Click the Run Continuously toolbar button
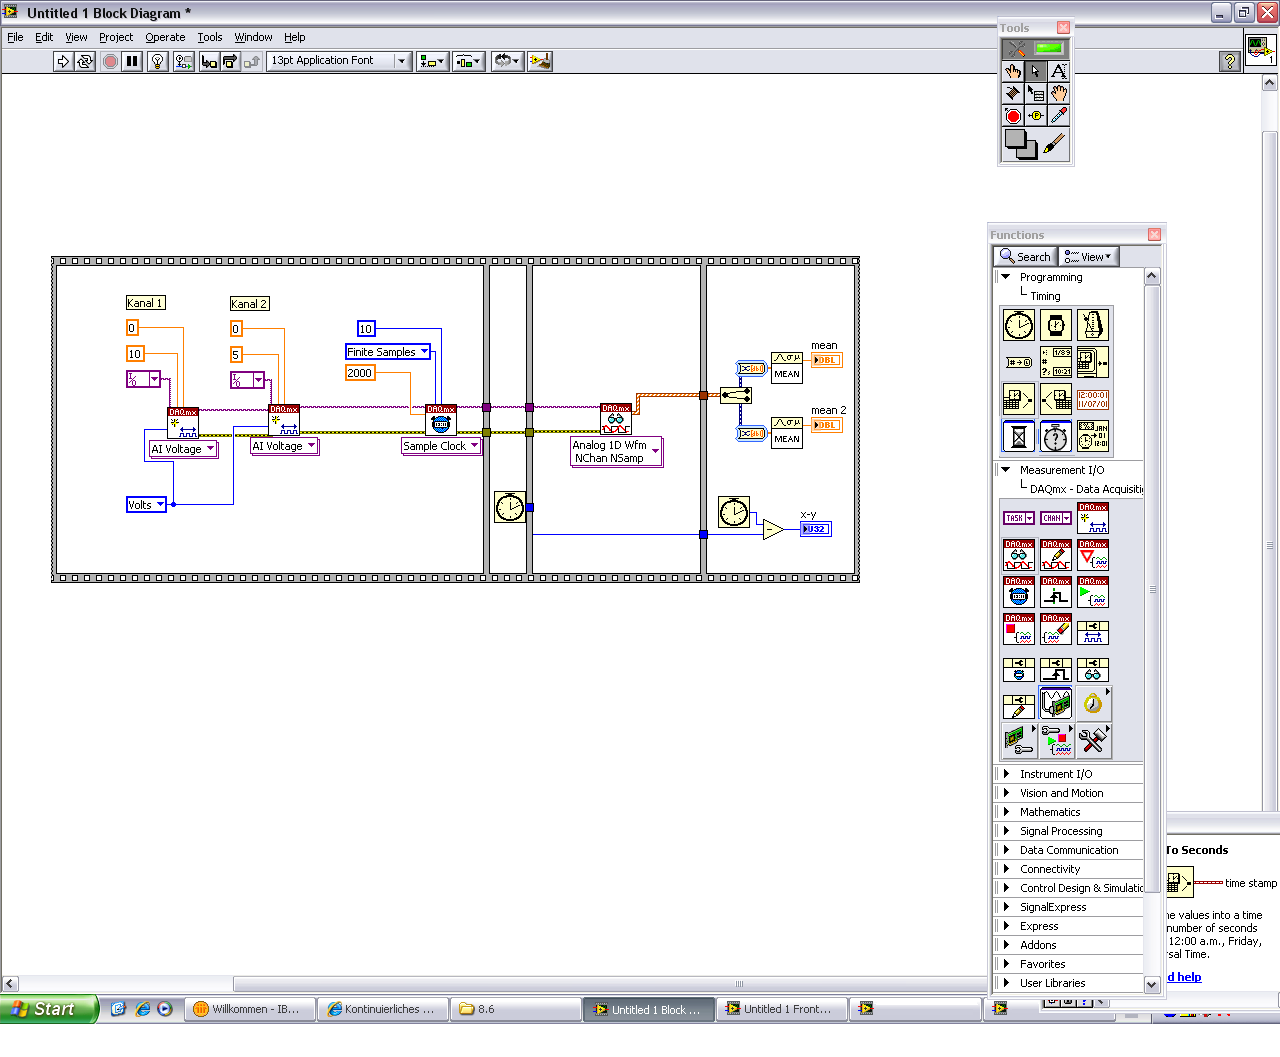The image size is (1280, 1057). 84,61
